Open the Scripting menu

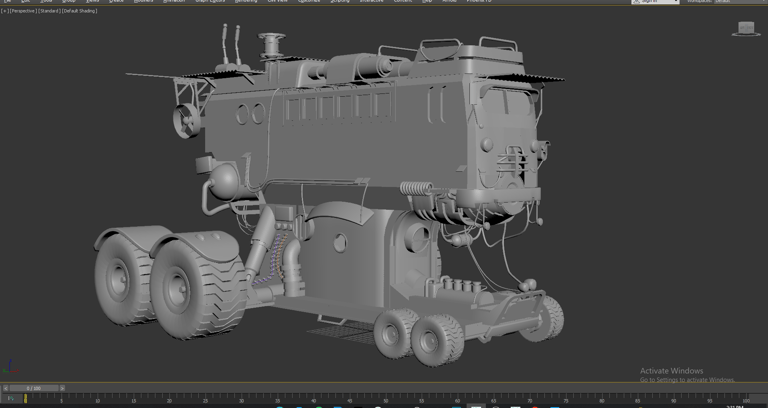click(340, 2)
